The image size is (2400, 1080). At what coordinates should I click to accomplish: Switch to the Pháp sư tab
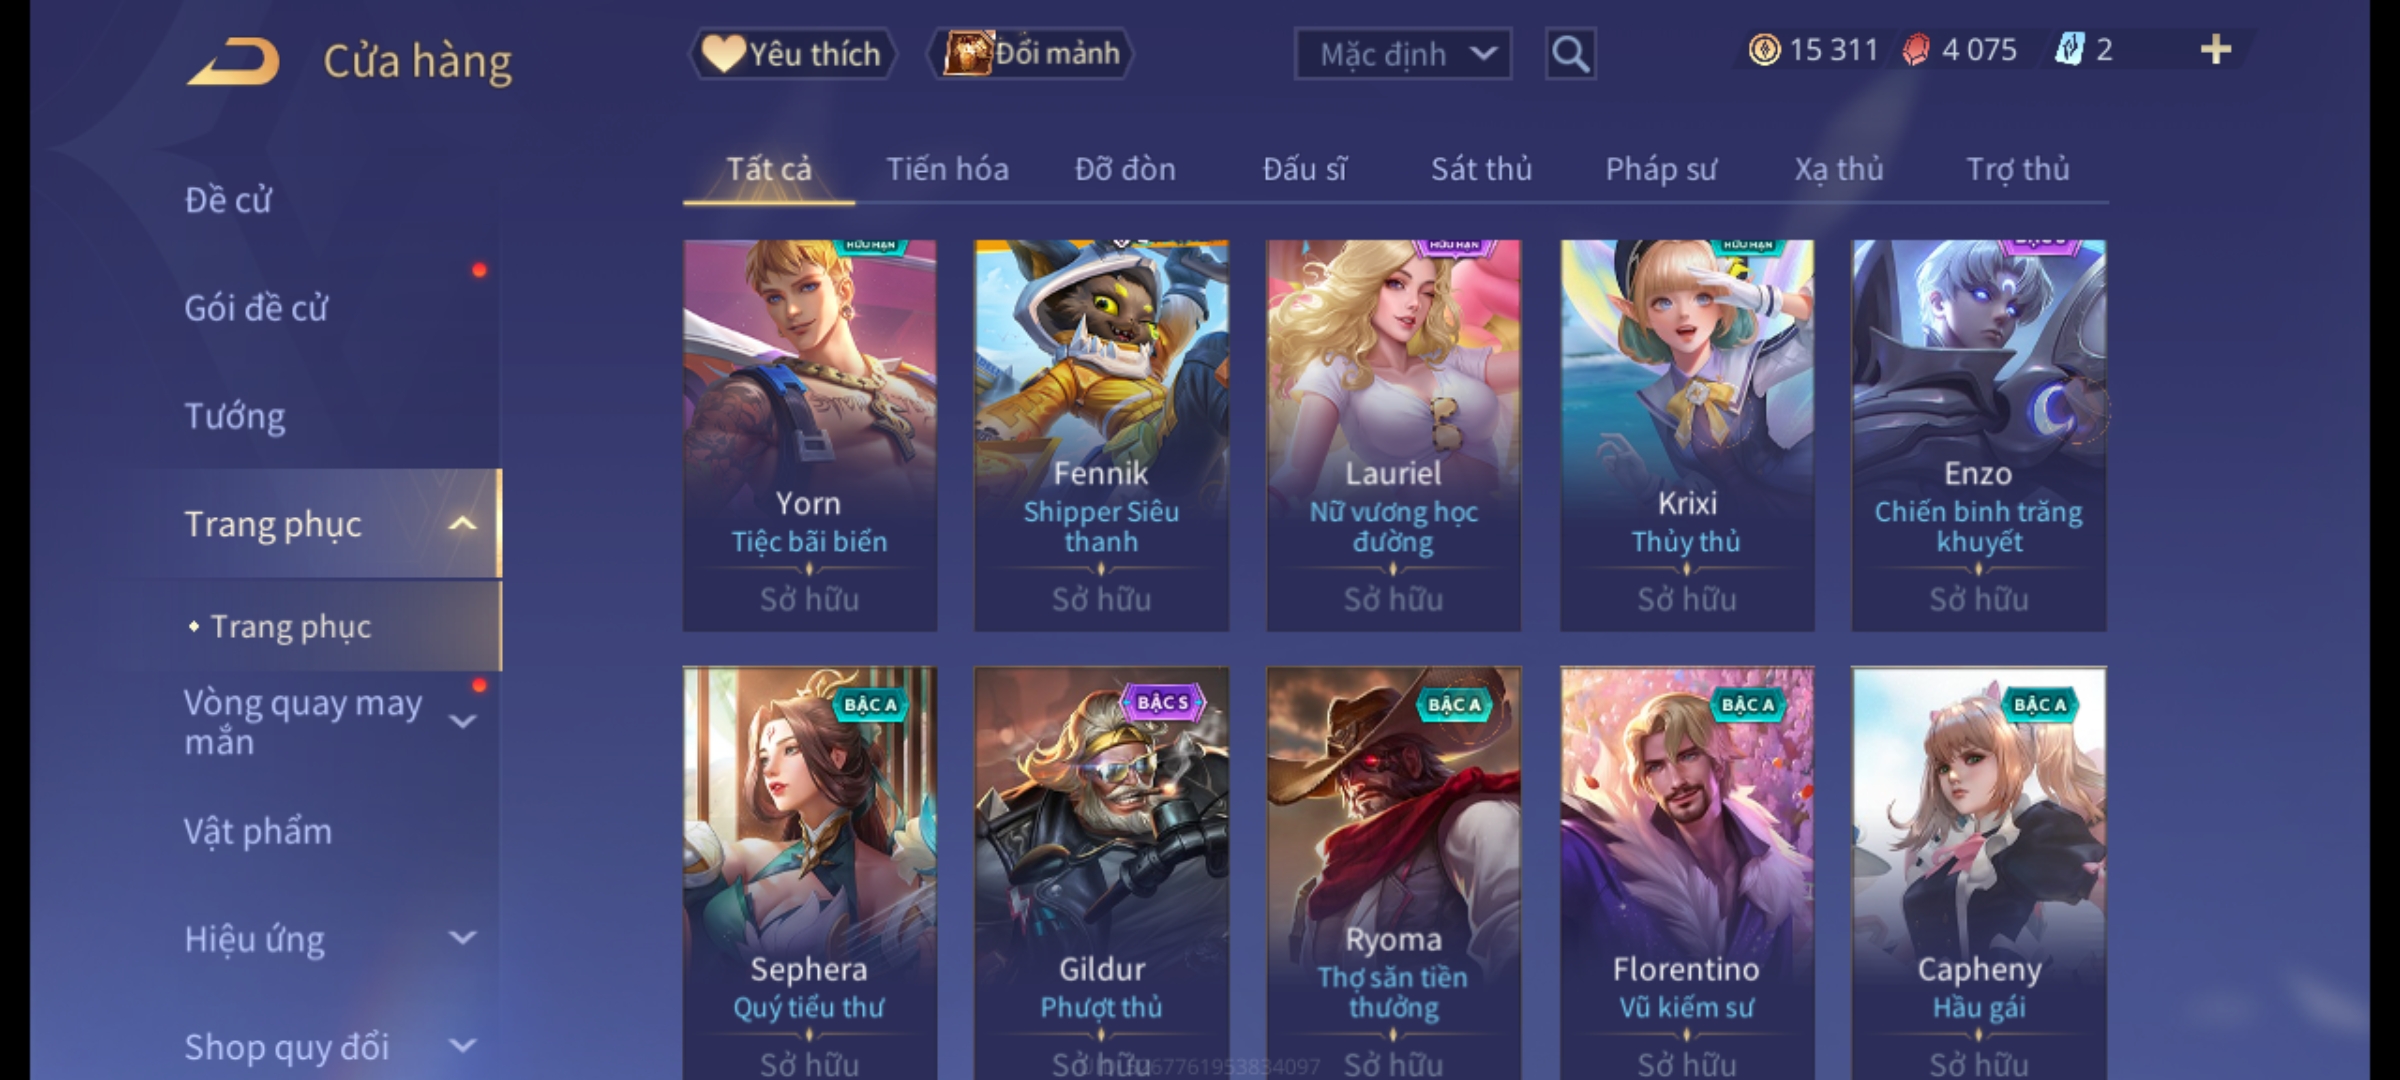tap(1660, 169)
